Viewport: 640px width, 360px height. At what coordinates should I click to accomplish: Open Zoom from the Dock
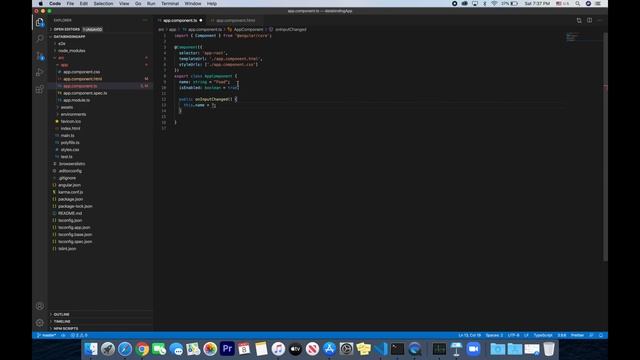click(x=473, y=349)
